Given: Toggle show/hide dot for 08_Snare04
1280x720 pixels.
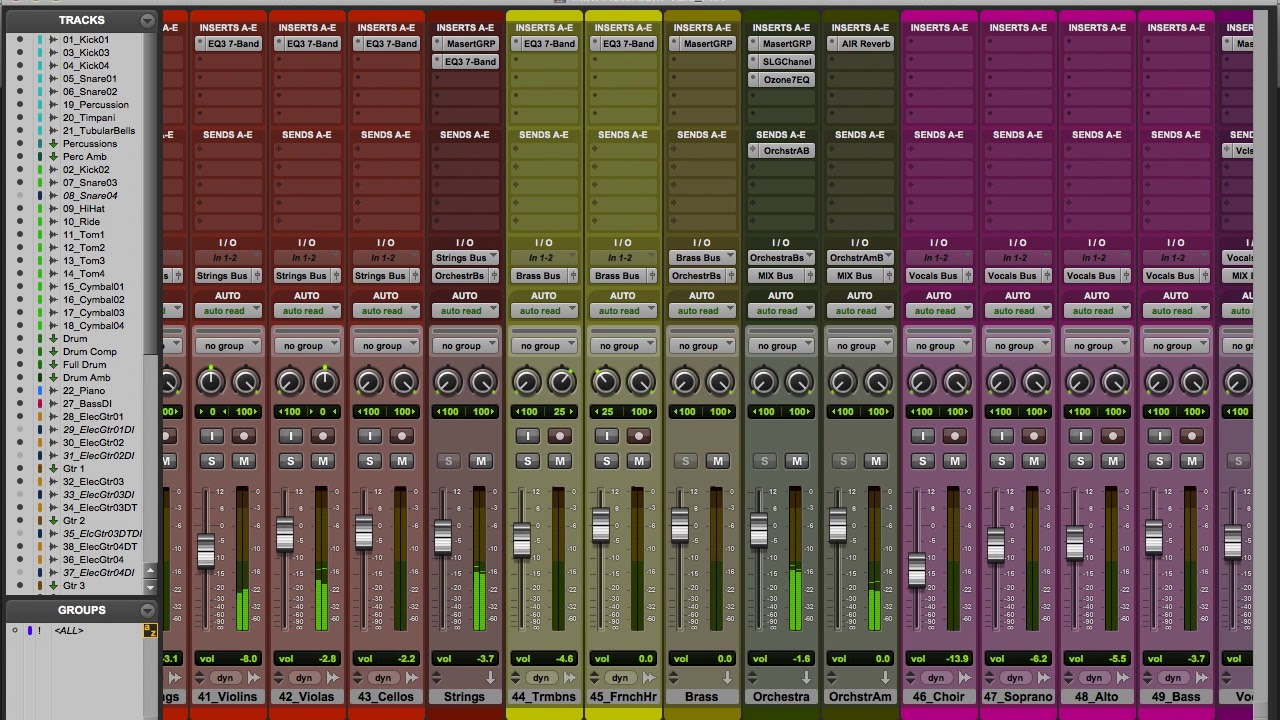Looking at the screenshot, I should 19,196.
